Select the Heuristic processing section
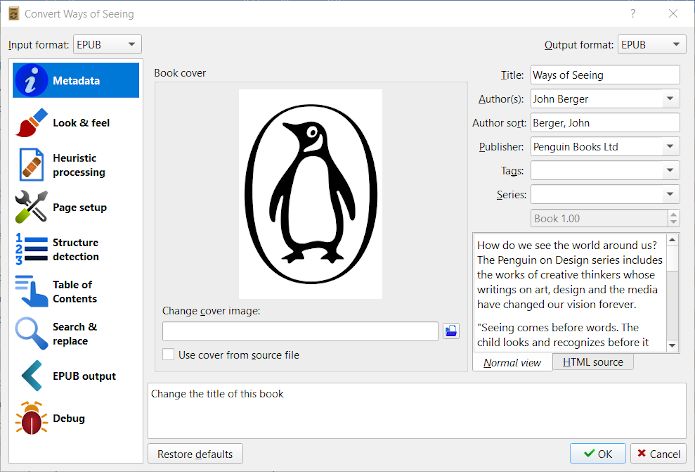 tap(76, 165)
